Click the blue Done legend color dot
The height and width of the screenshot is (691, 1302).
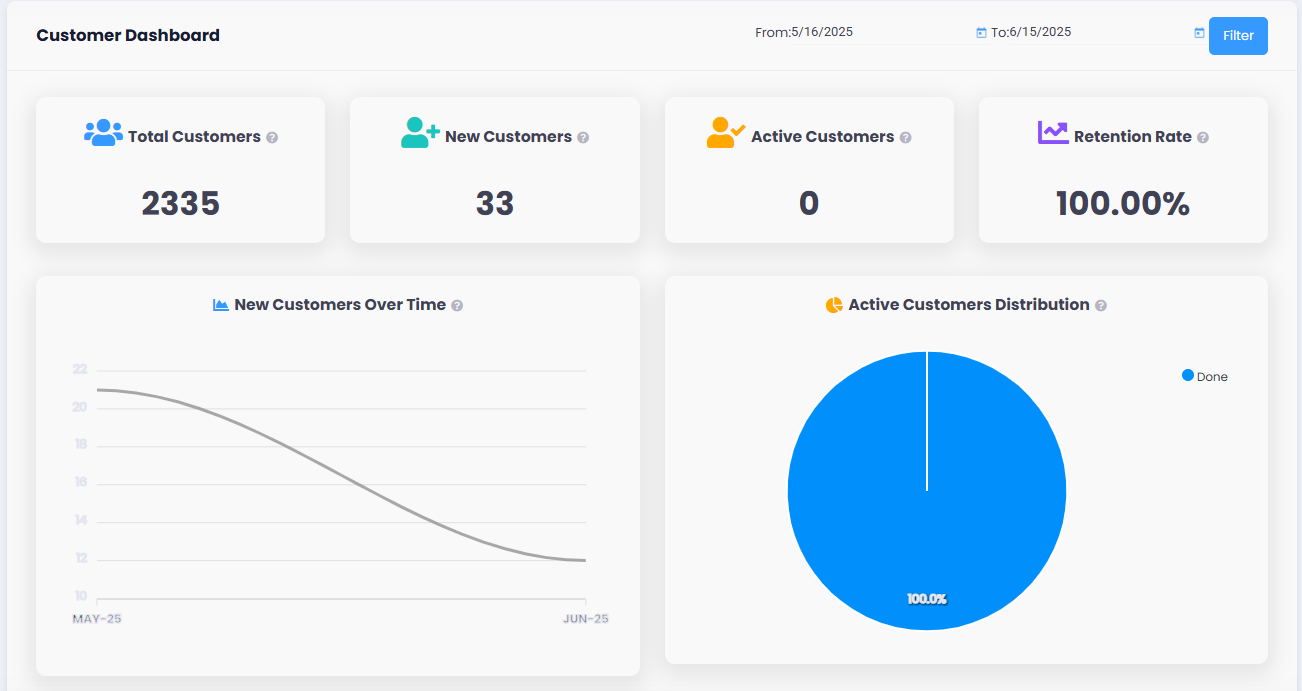click(1188, 375)
